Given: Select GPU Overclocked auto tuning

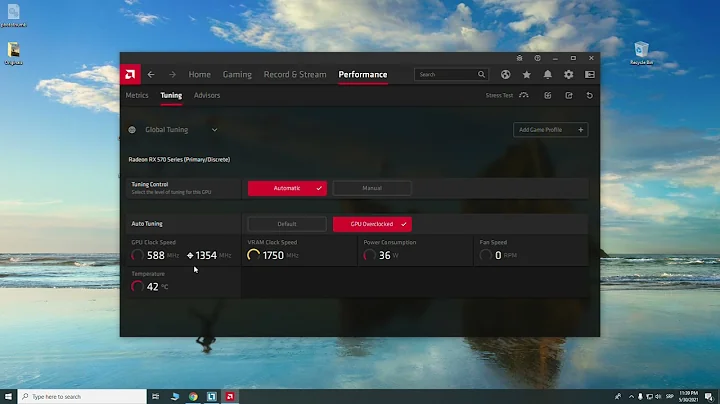Looking at the screenshot, I should click(372, 224).
